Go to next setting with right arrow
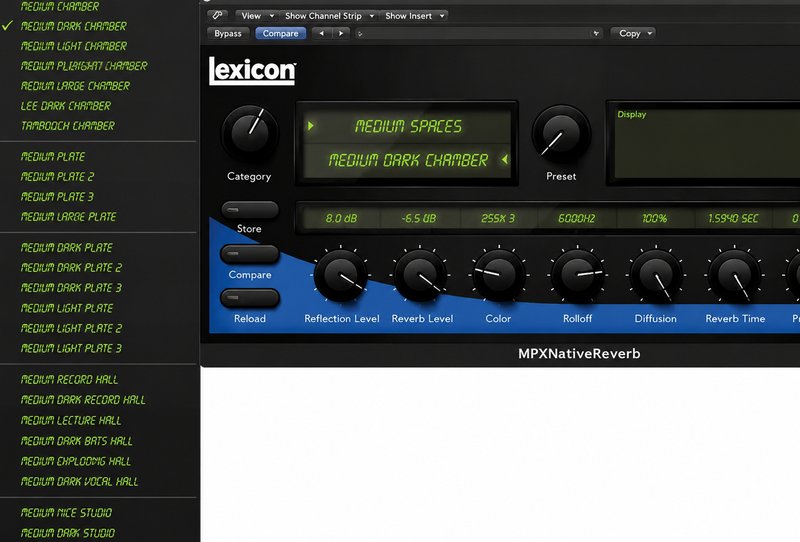The height and width of the screenshot is (542, 800). (x=341, y=33)
